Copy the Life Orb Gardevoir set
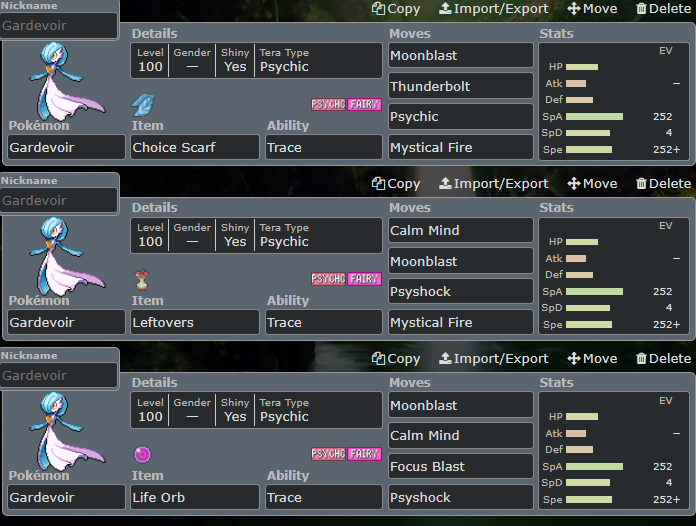Screen dimensions: 696x526 pyautogui.click(x=395, y=358)
